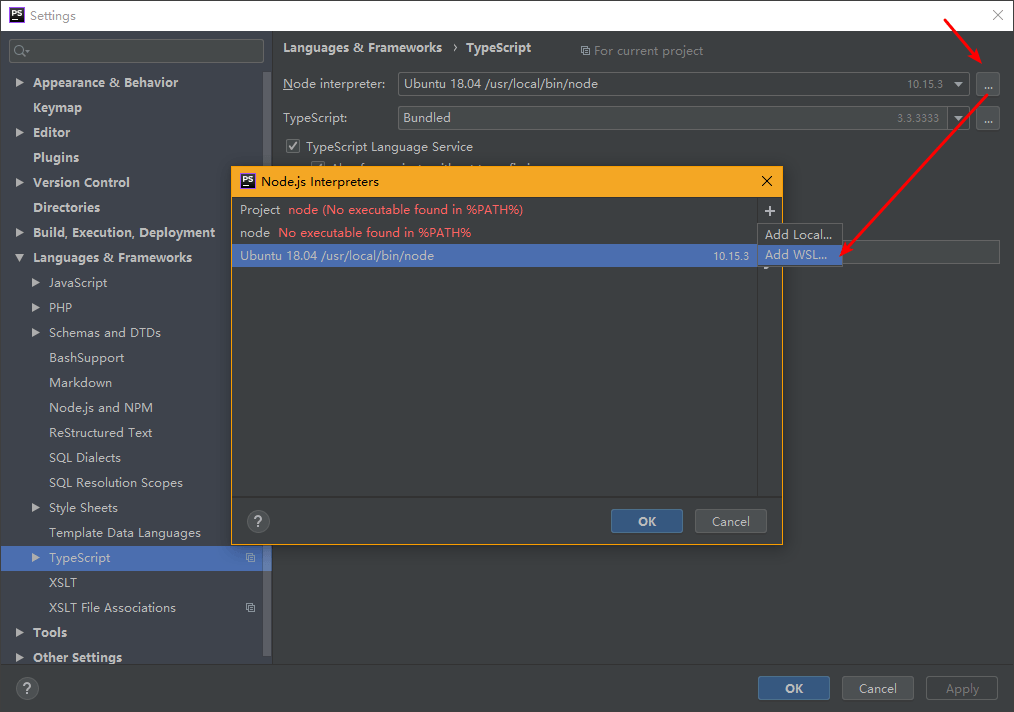Focus the Settings search field

click(136, 50)
